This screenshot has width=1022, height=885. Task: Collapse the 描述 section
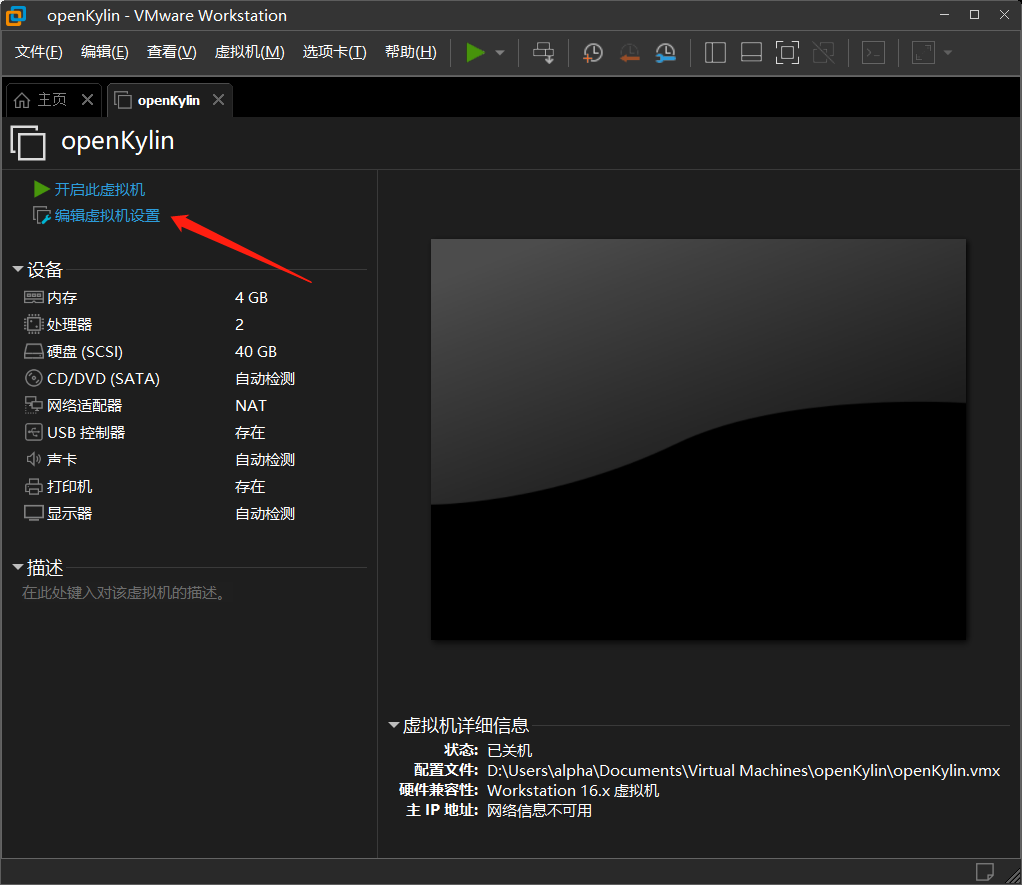pyautogui.click(x=18, y=567)
